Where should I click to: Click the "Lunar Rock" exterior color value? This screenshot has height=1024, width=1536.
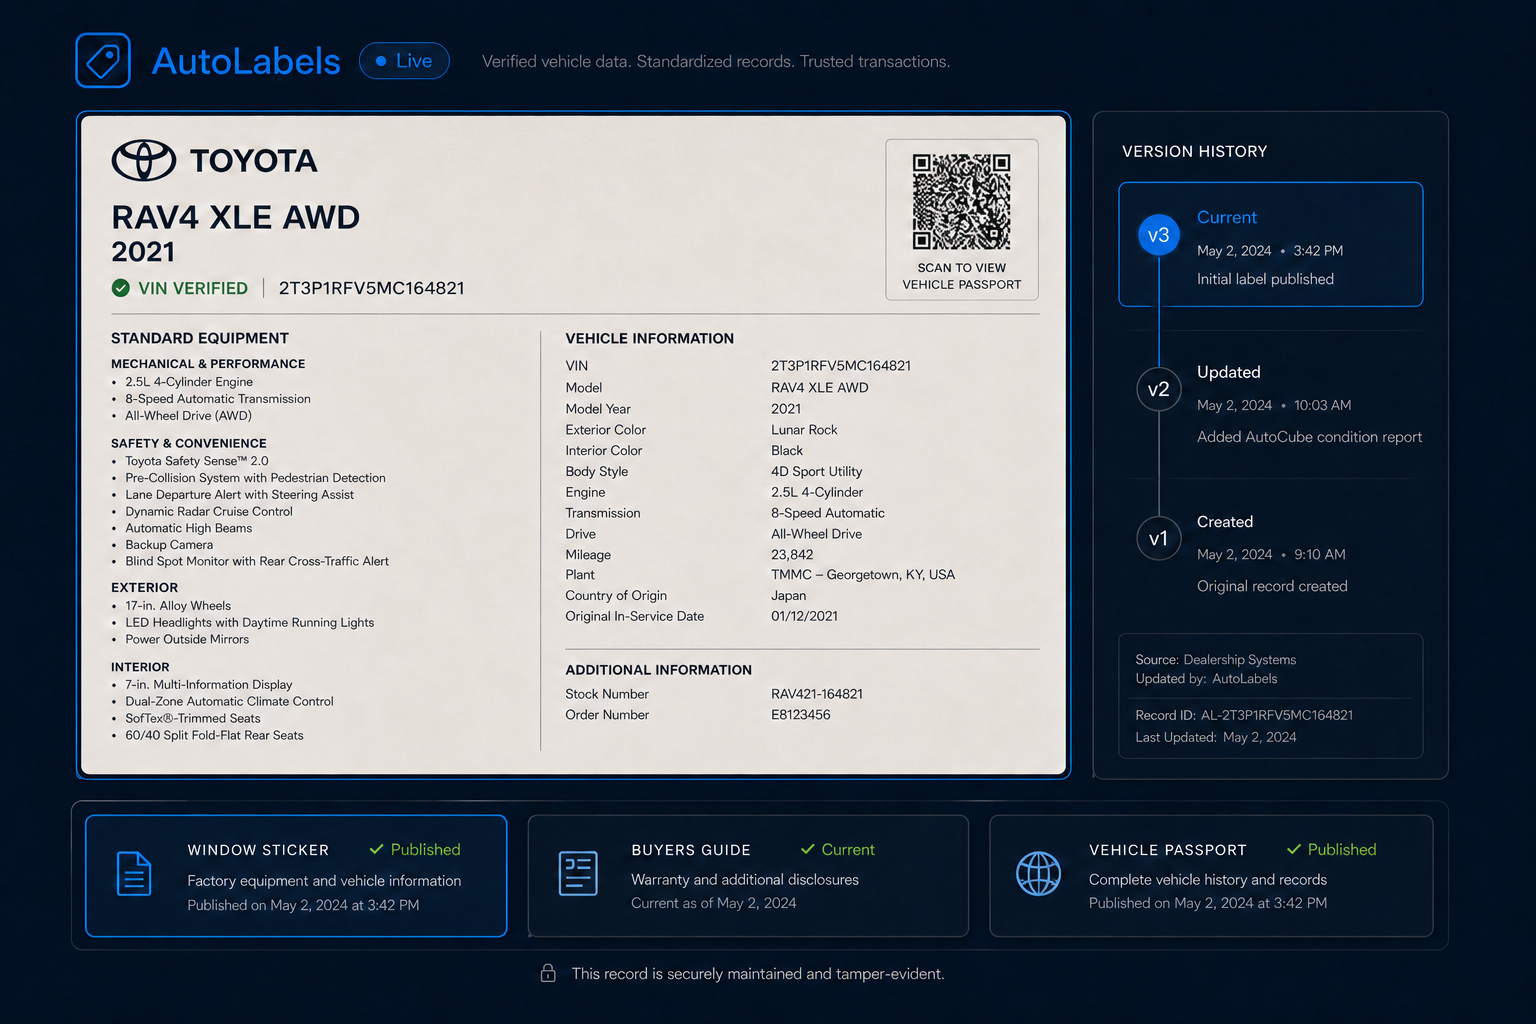pos(804,430)
